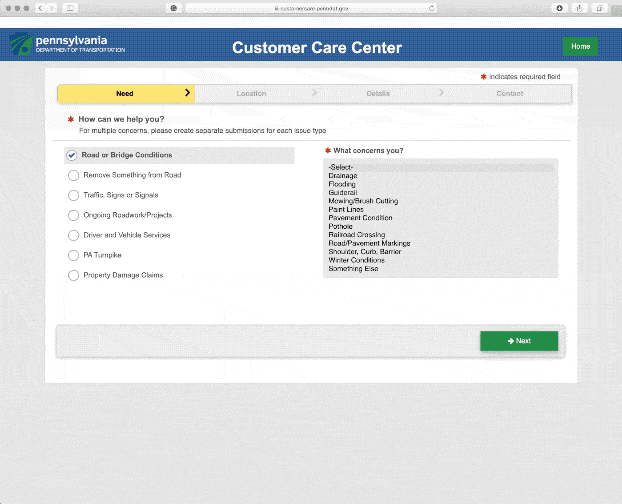Screen dimensions: 622x504
Task: Select Winter Conditions from concerns list
Action: click(356, 260)
